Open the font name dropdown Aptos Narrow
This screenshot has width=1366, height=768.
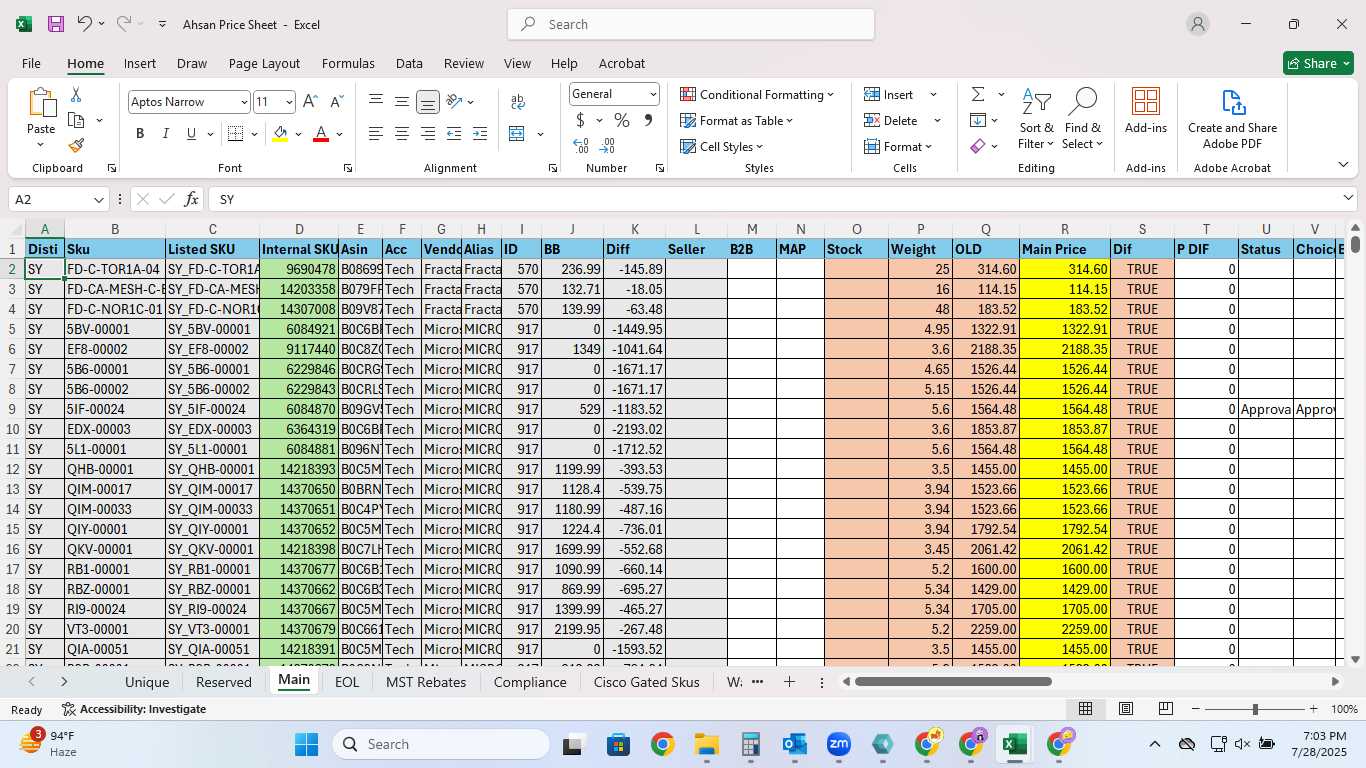coord(243,102)
